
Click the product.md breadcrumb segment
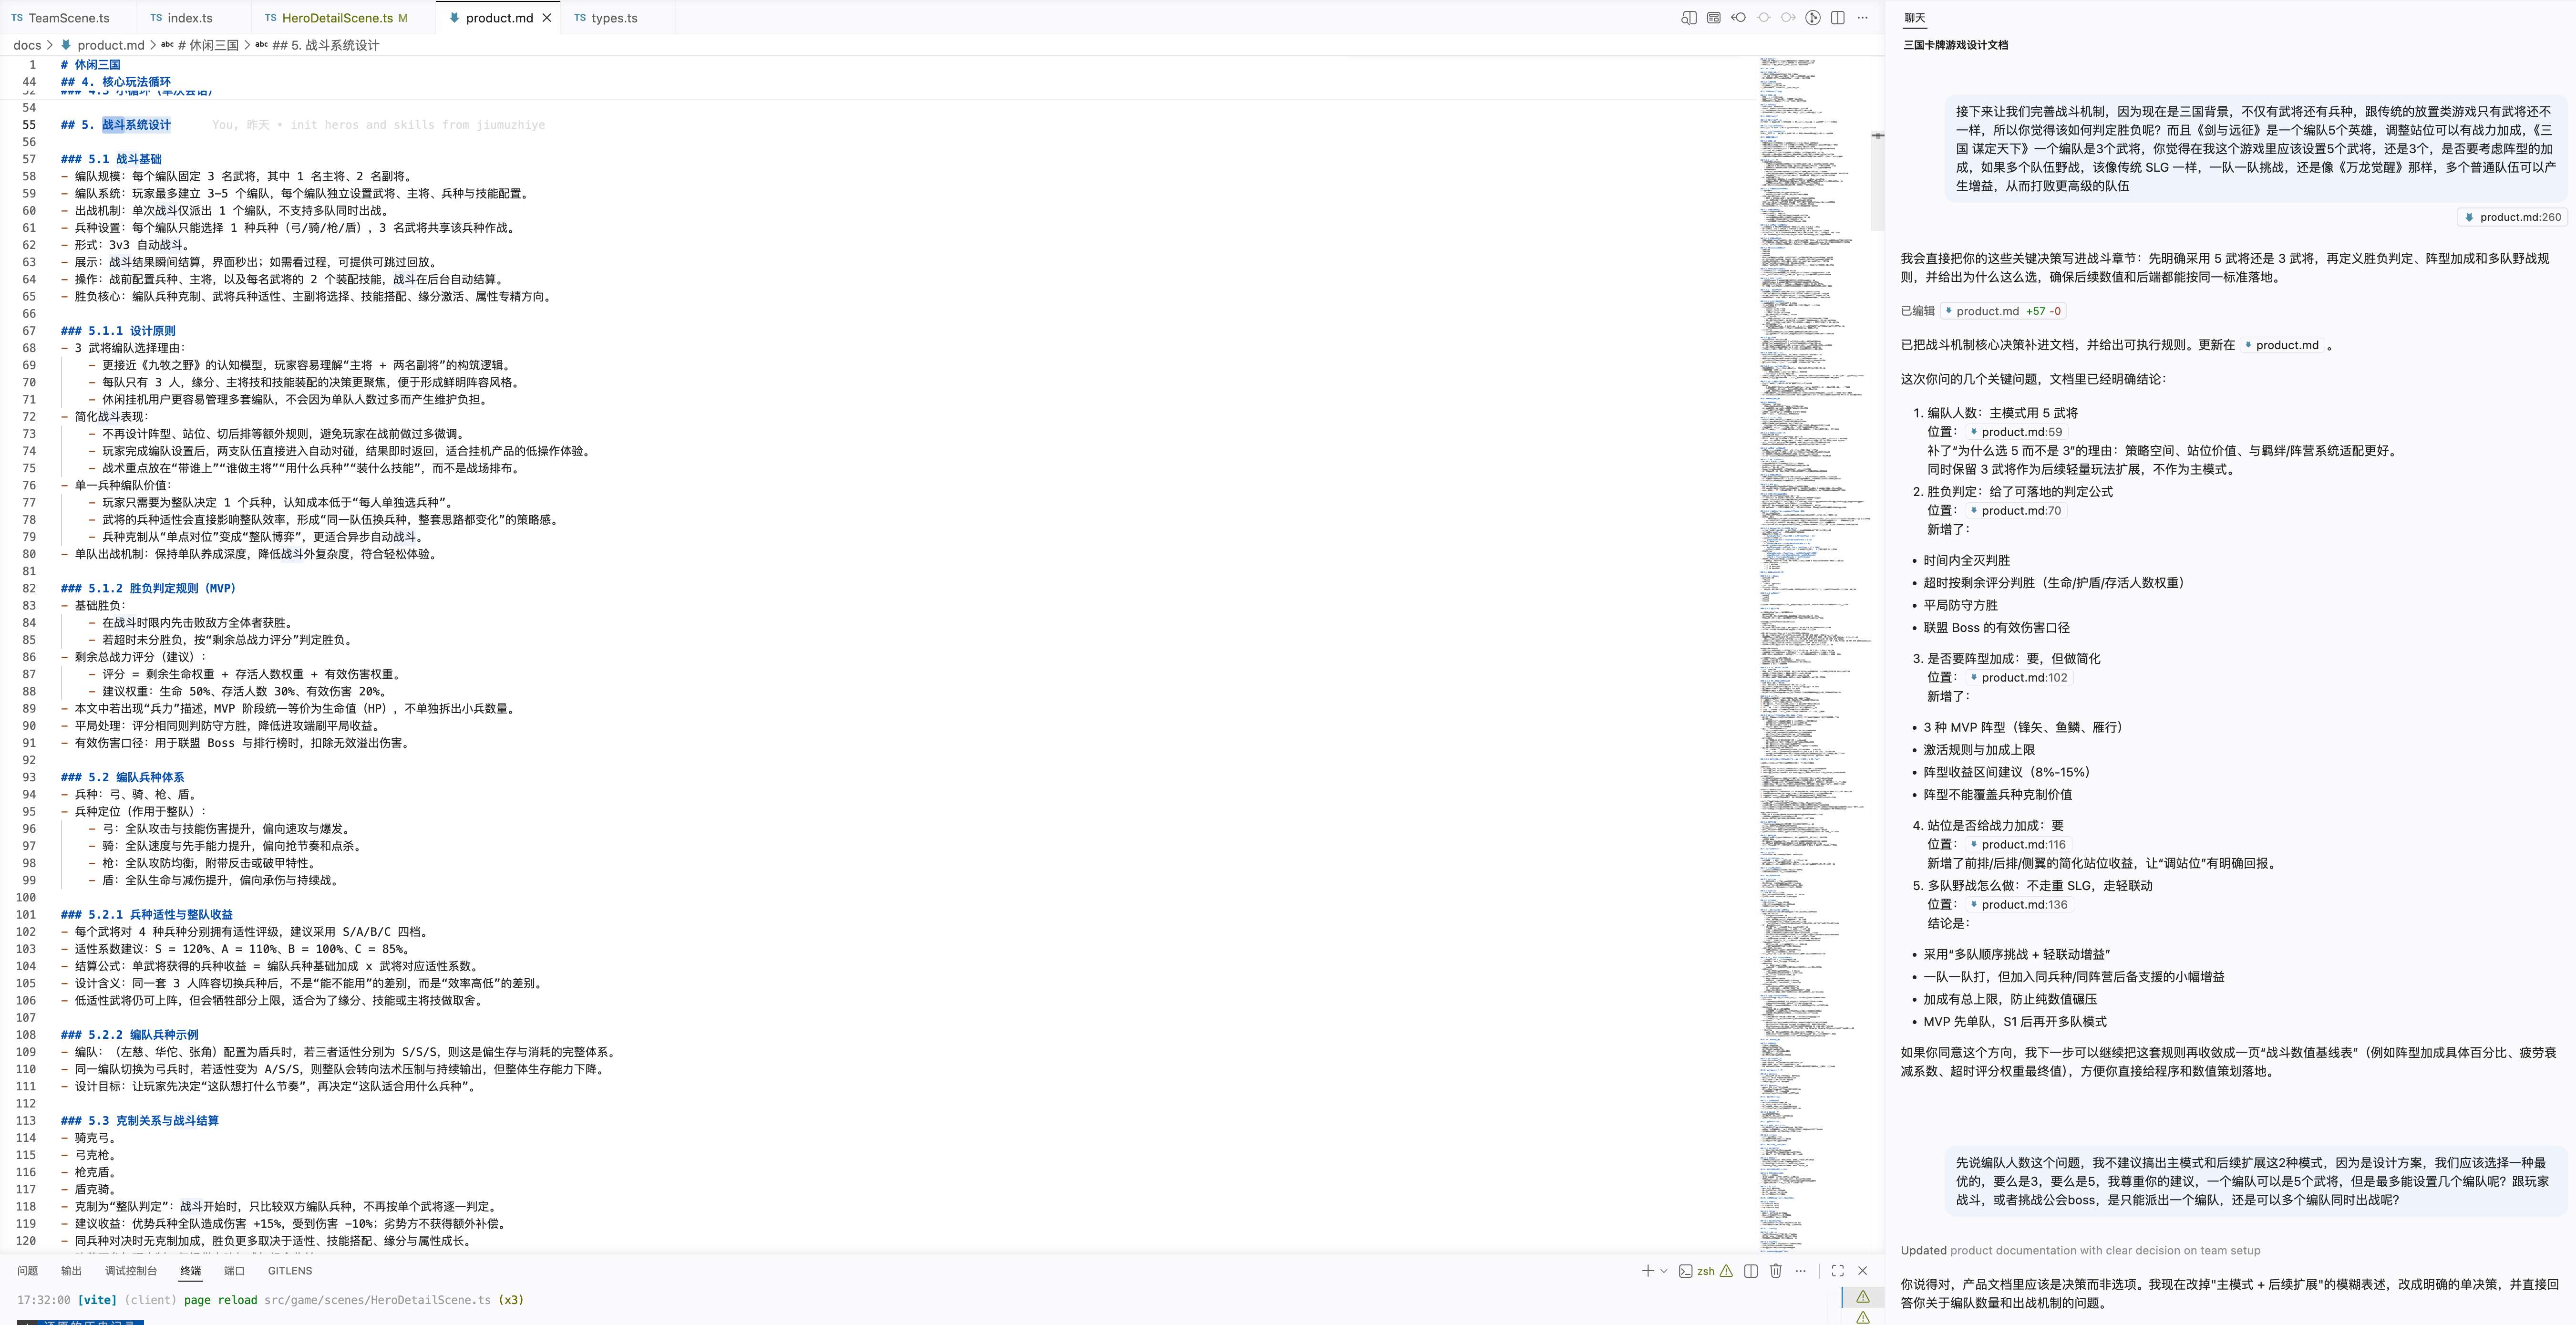tap(103, 45)
